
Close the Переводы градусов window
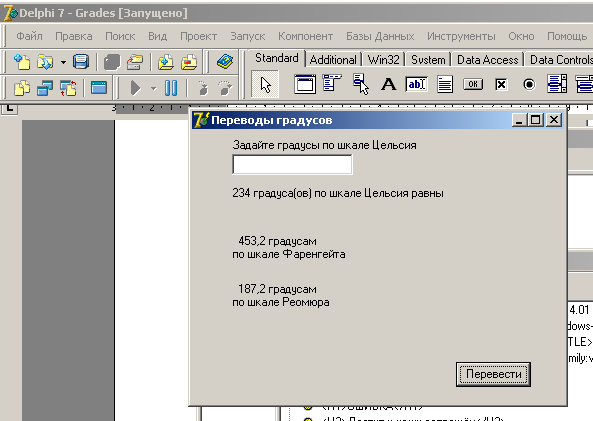[554, 120]
